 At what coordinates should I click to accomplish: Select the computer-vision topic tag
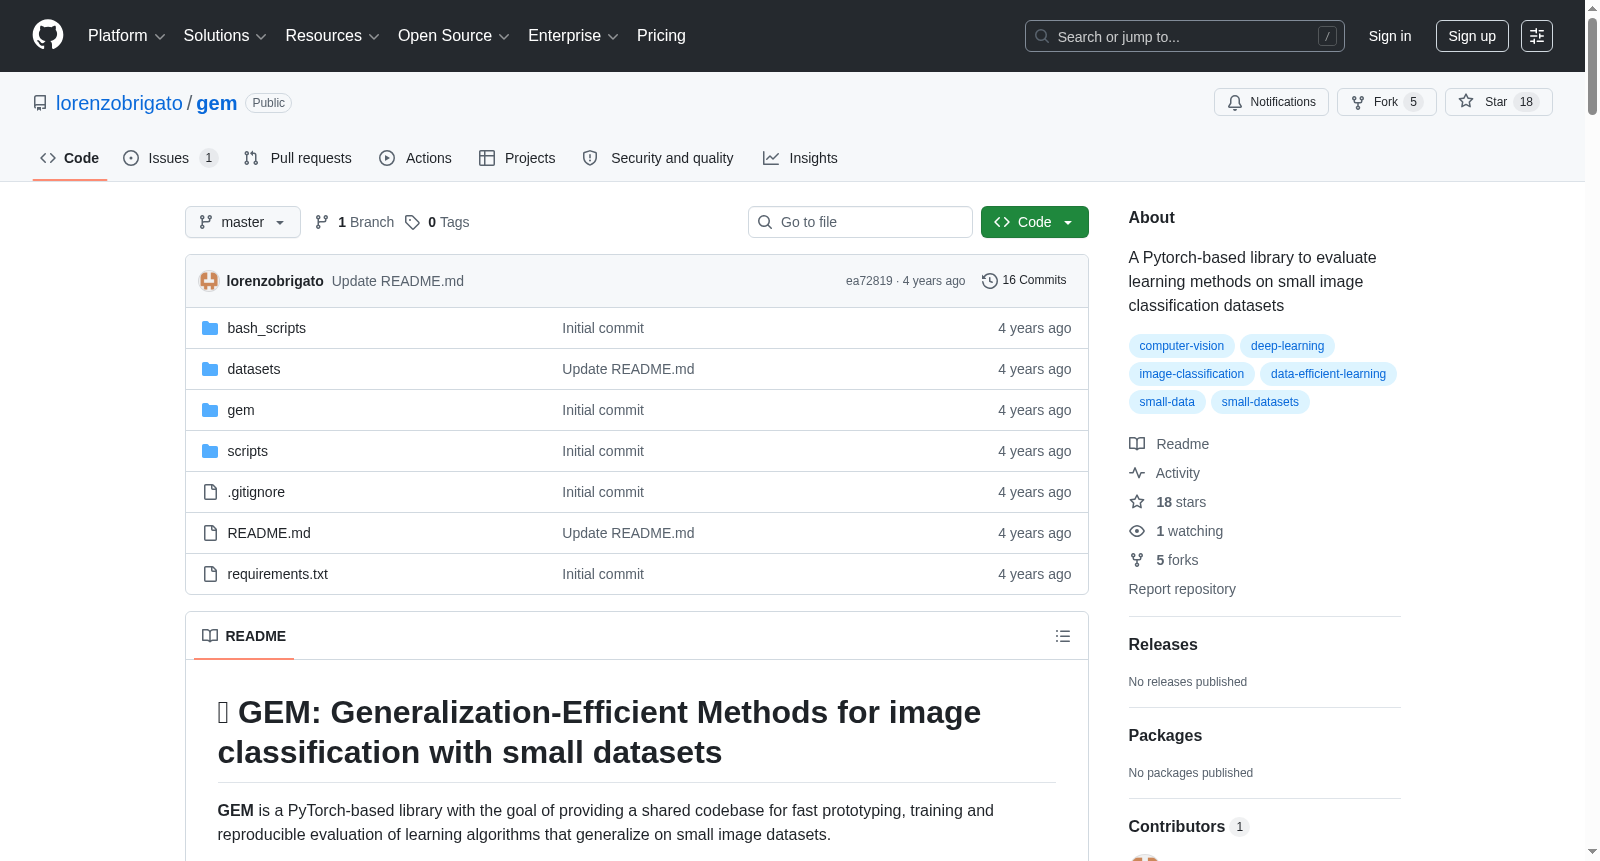[x=1181, y=346]
